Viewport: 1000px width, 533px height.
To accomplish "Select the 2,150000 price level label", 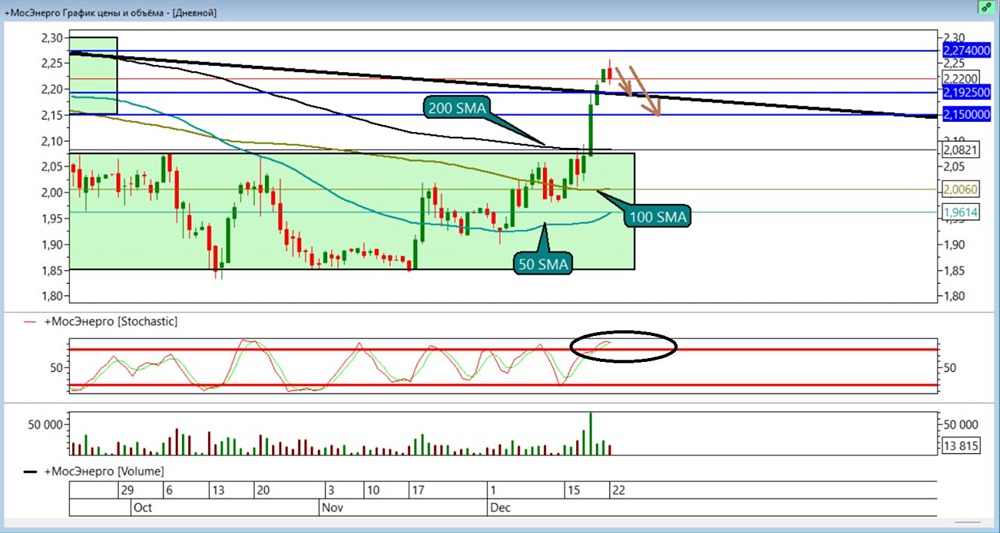I will (x=966, y=115).
